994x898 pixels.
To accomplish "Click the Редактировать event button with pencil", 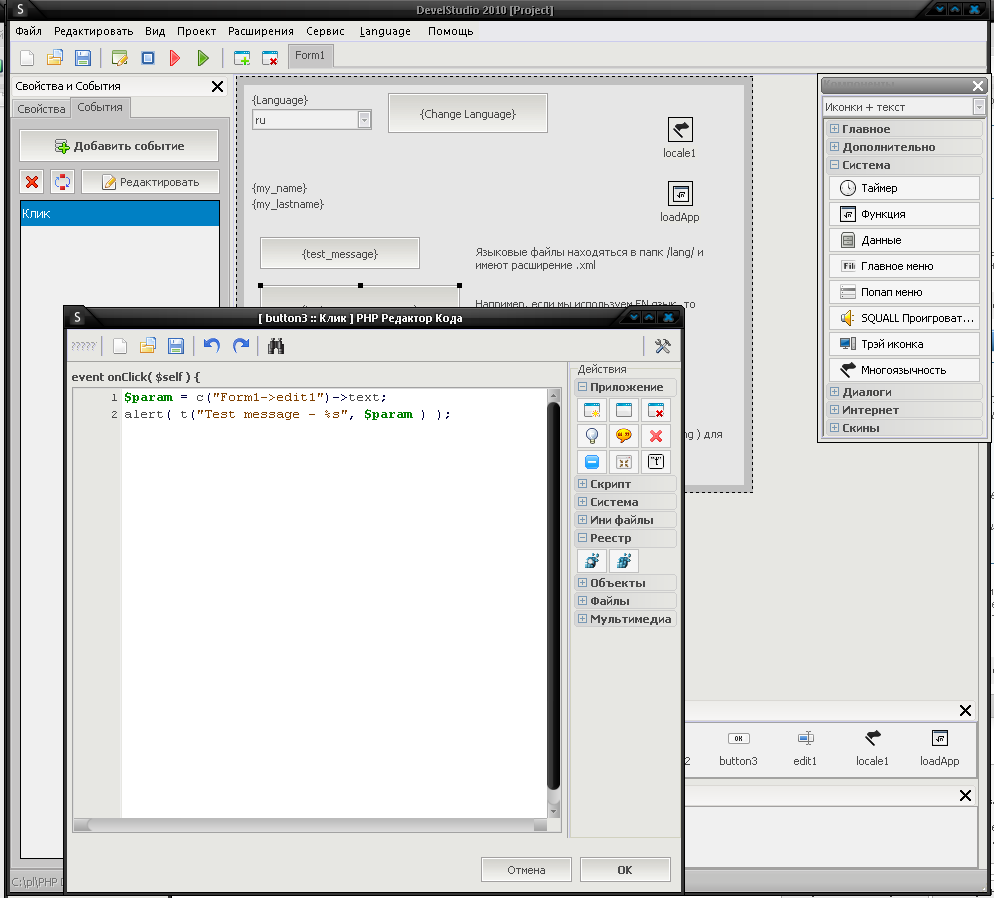I will click(x=151, y=183).
